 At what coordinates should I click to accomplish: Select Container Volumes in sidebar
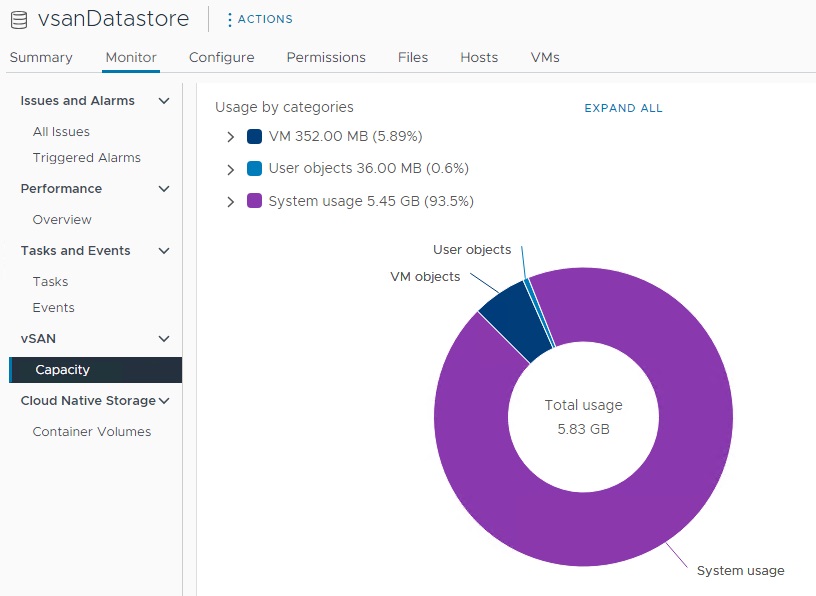coord(92,432)
